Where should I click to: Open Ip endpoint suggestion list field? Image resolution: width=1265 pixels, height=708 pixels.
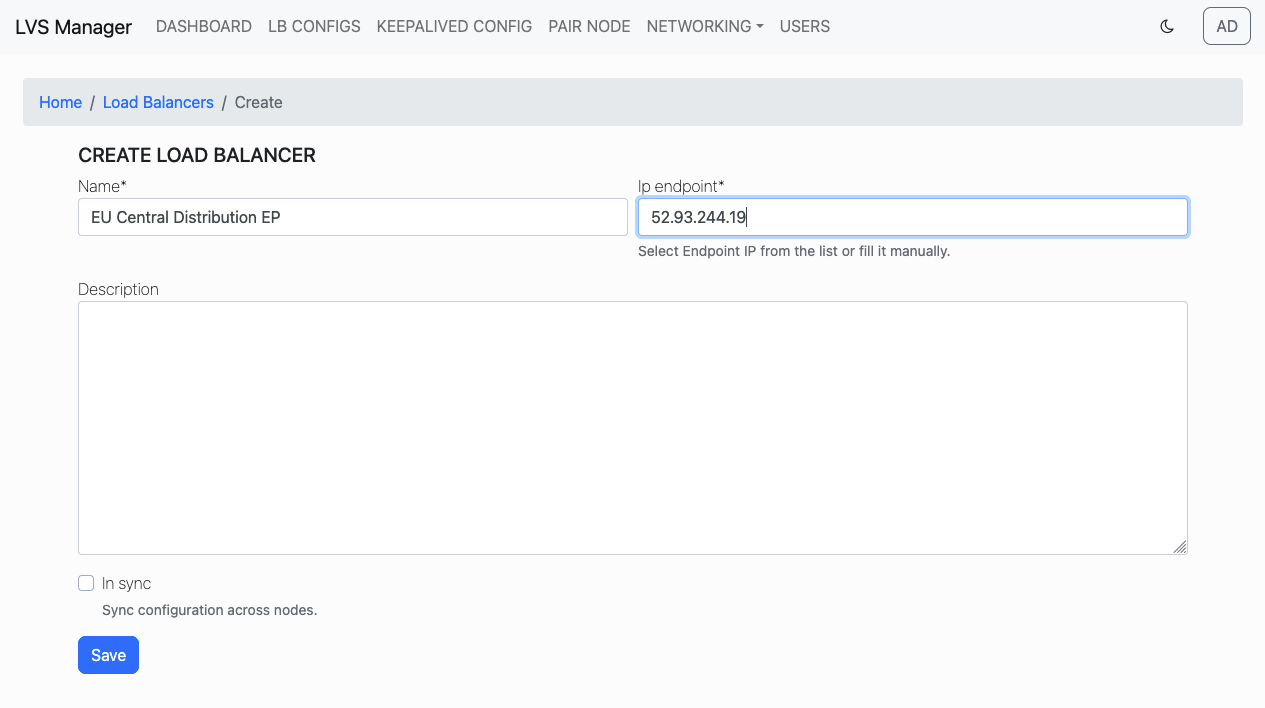point(913,217)
